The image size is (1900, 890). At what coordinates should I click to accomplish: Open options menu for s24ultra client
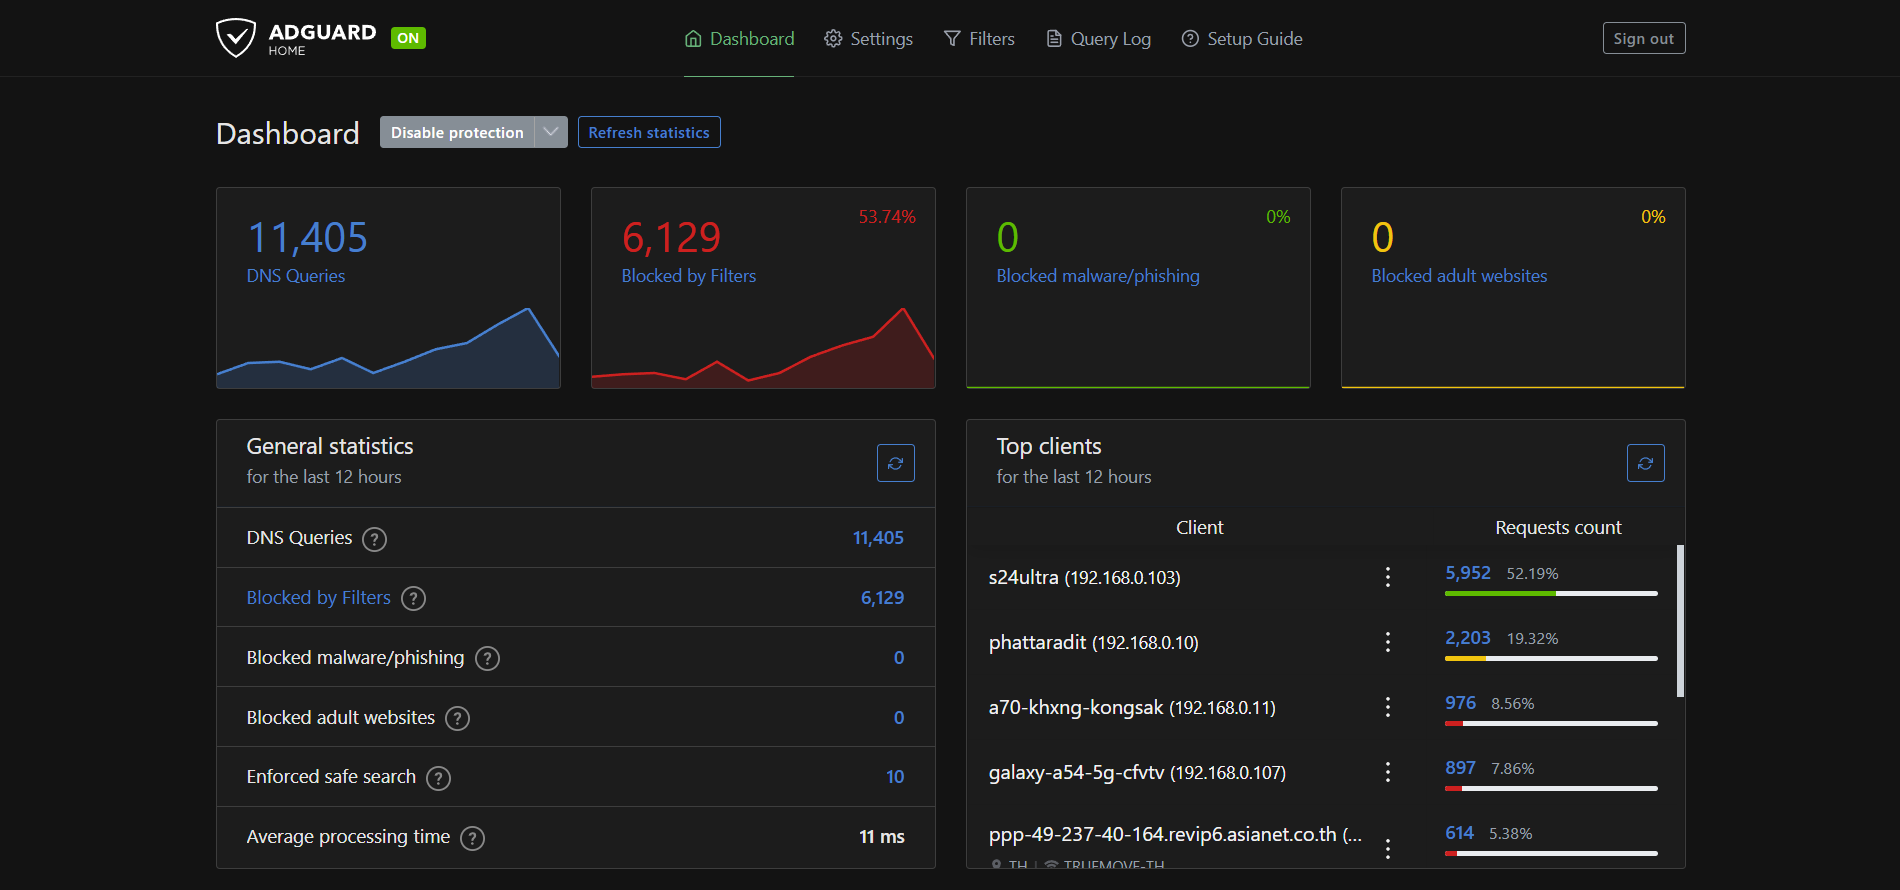click(x=1387, y=577)
